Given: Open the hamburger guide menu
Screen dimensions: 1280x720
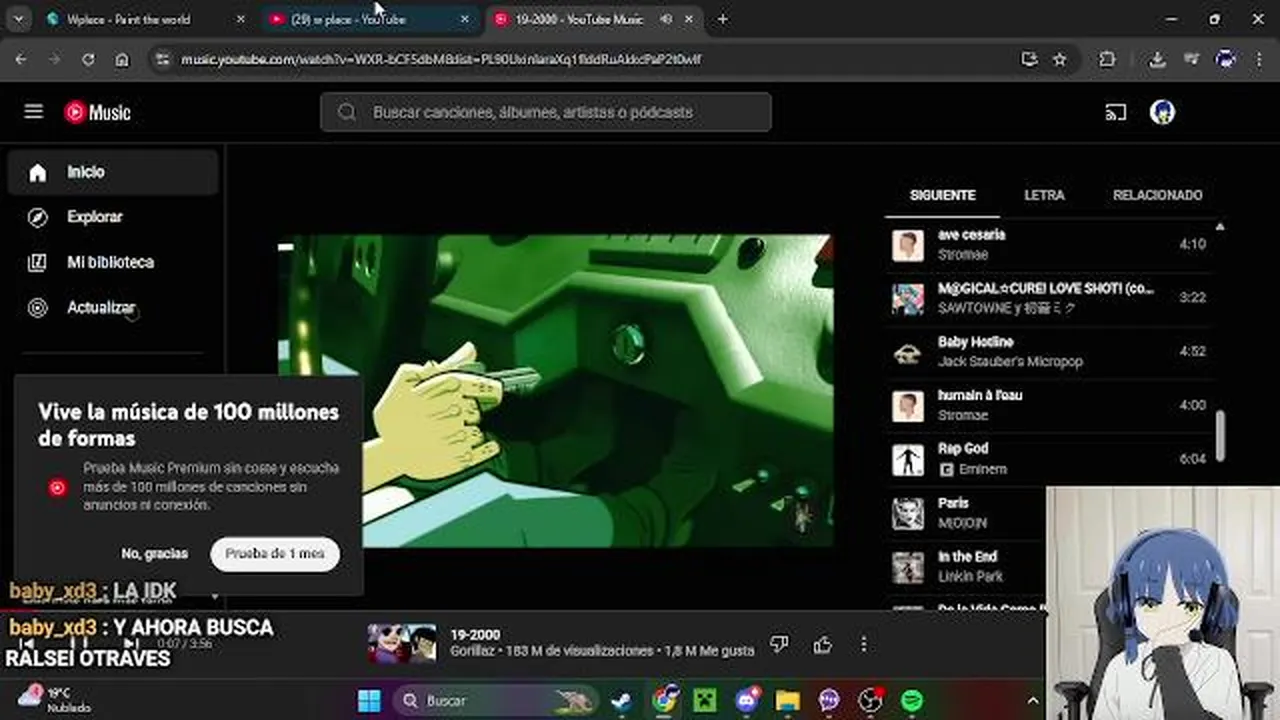Looking at the screenshot, I should [34, 112].
